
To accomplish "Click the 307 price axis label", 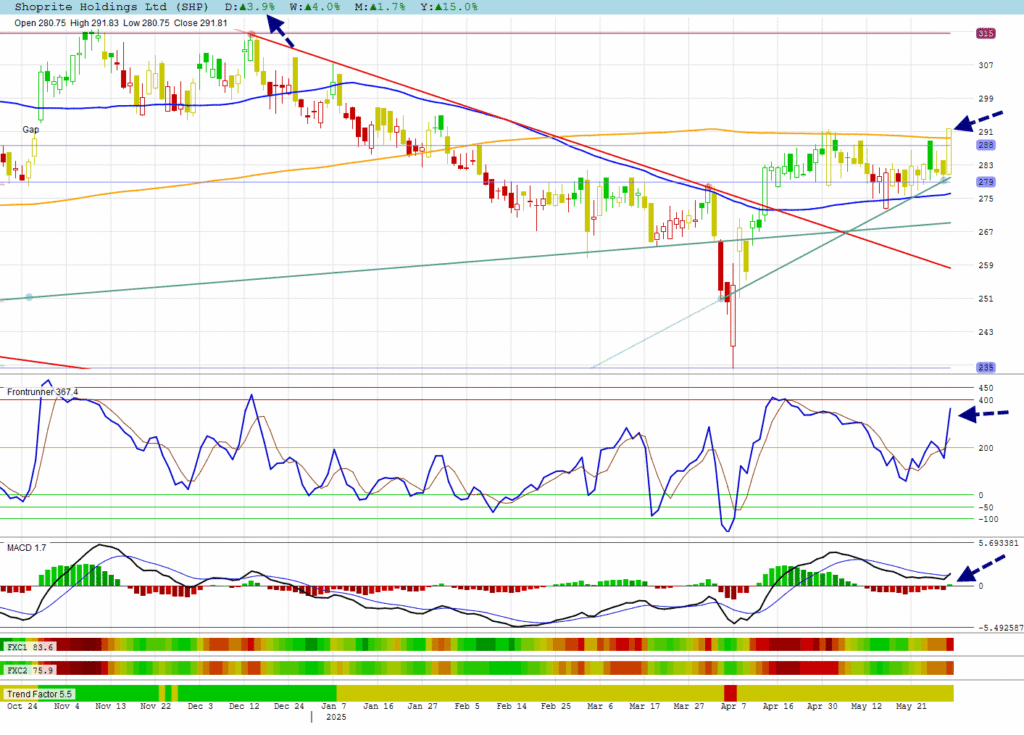I will pyautogui.click(x=985, y=65).
